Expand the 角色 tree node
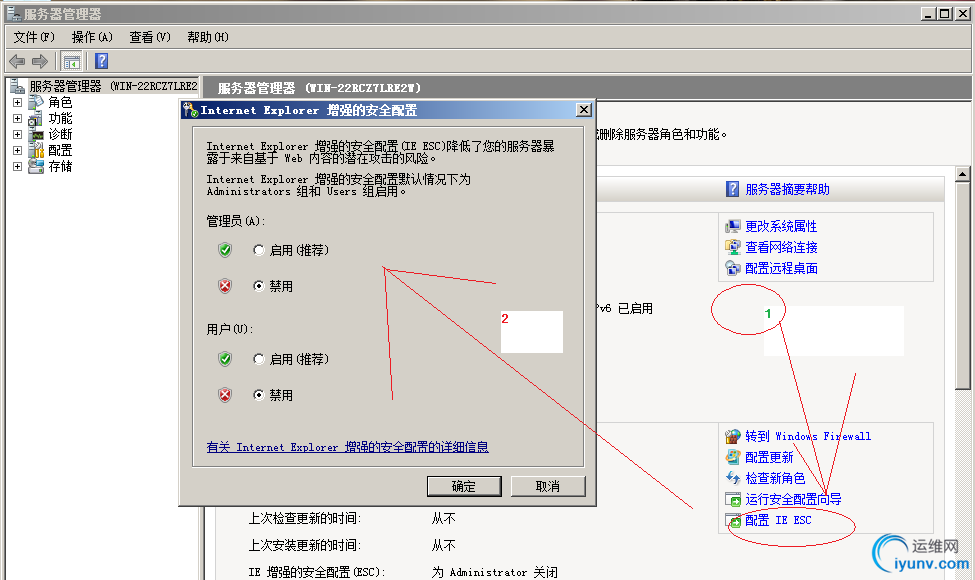Screen dimensions: 975x580 pos(17,102)
